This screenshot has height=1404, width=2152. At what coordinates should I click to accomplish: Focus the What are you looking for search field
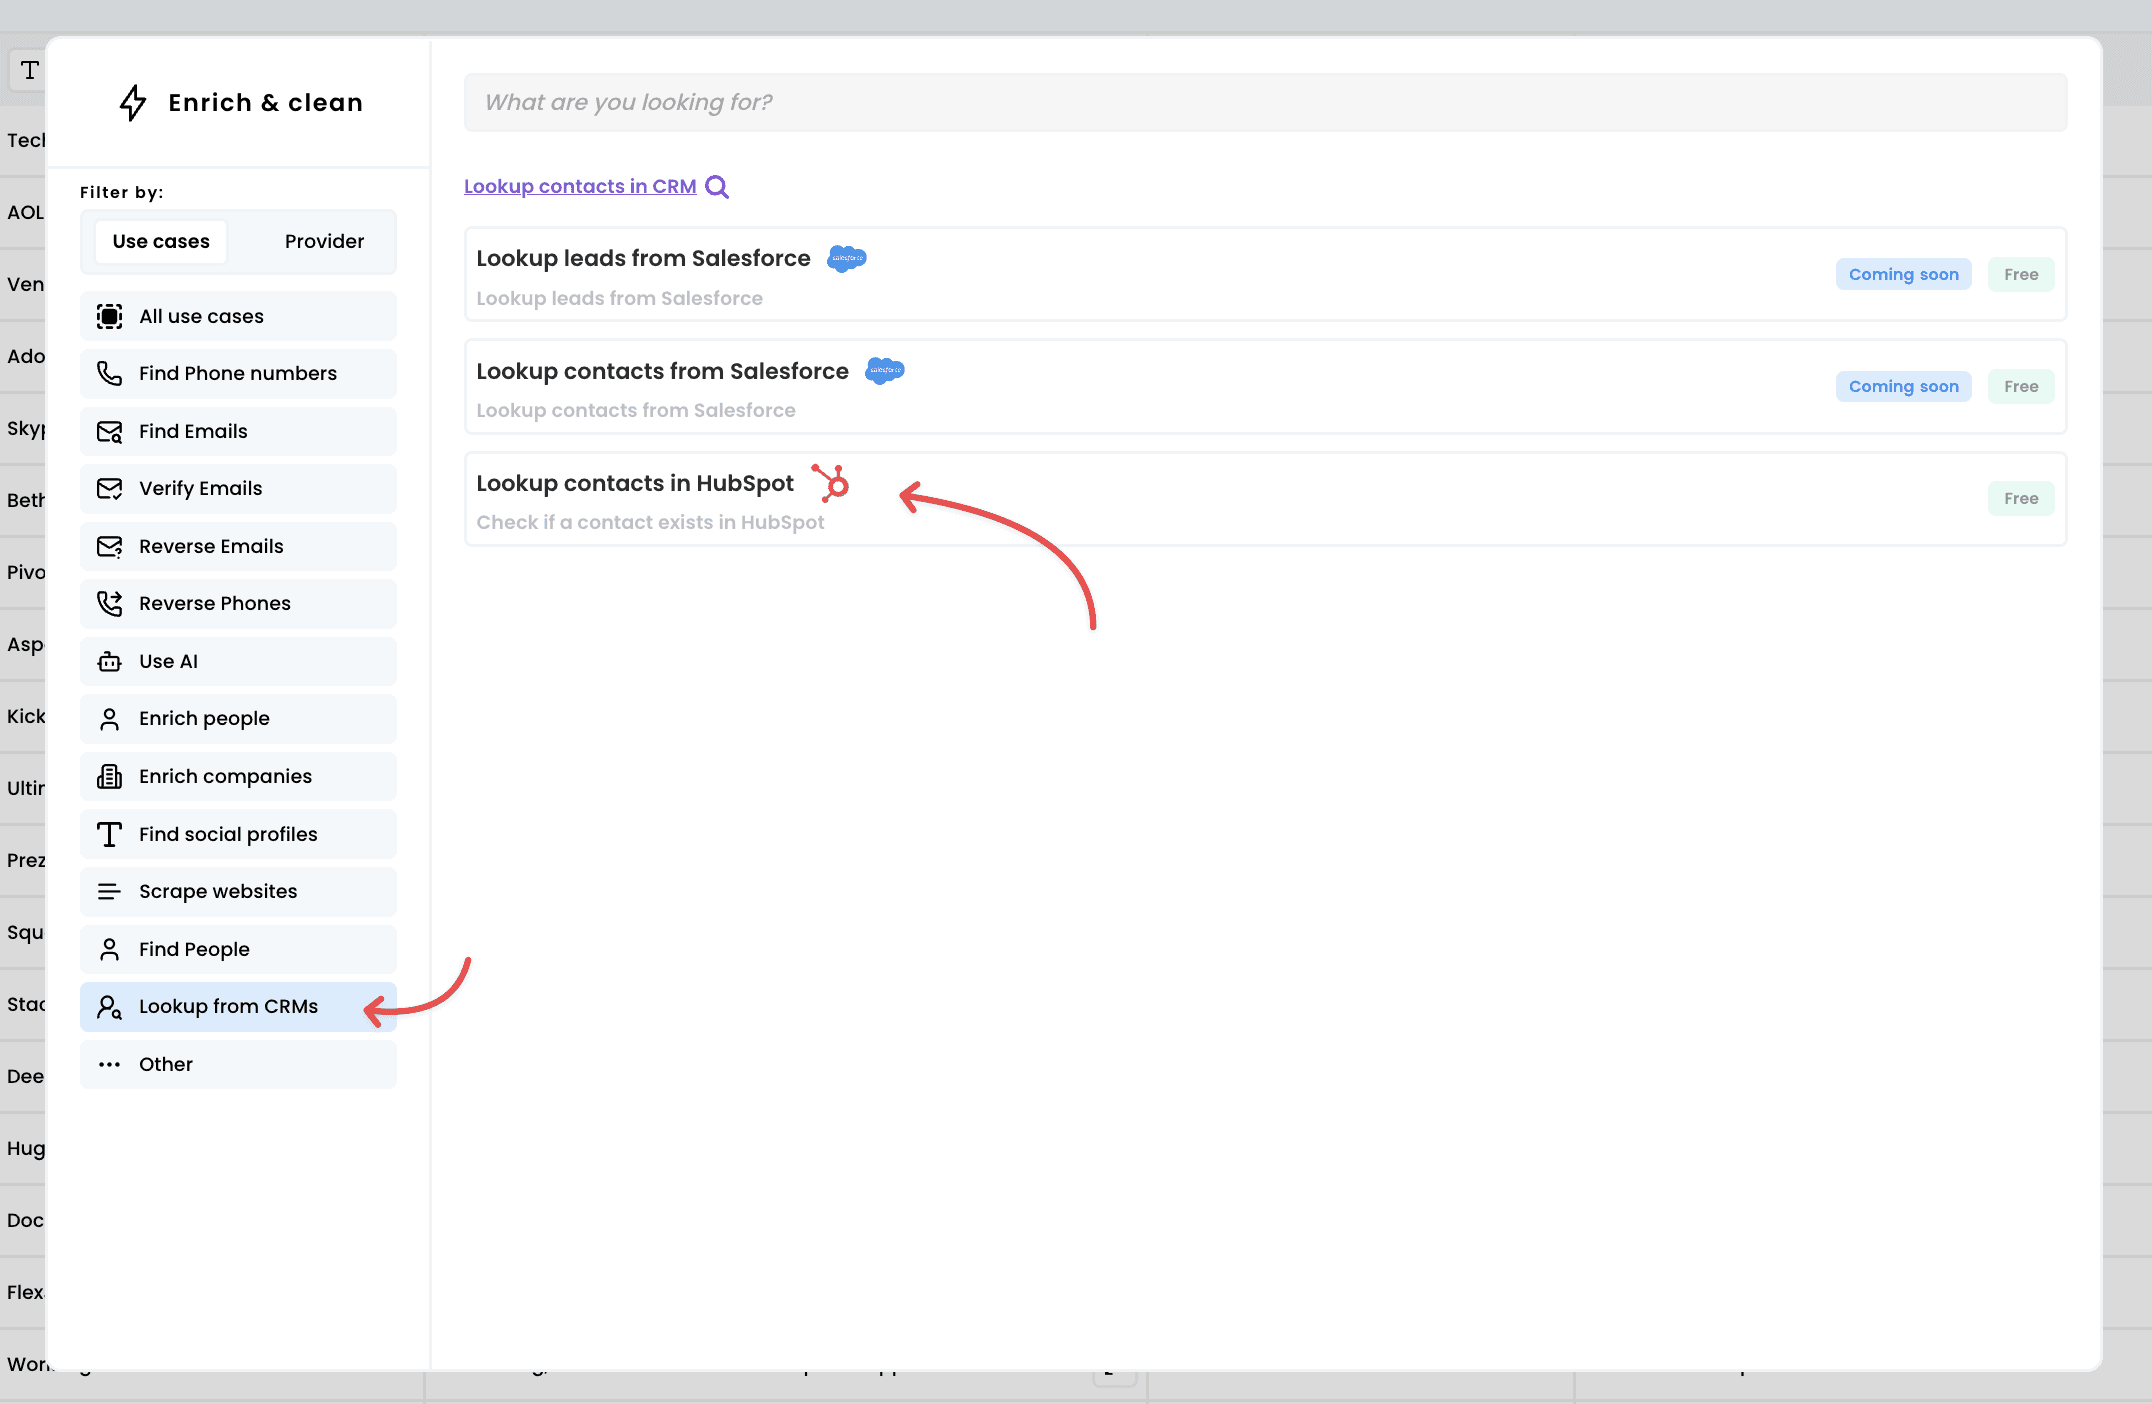(1265, 102)
